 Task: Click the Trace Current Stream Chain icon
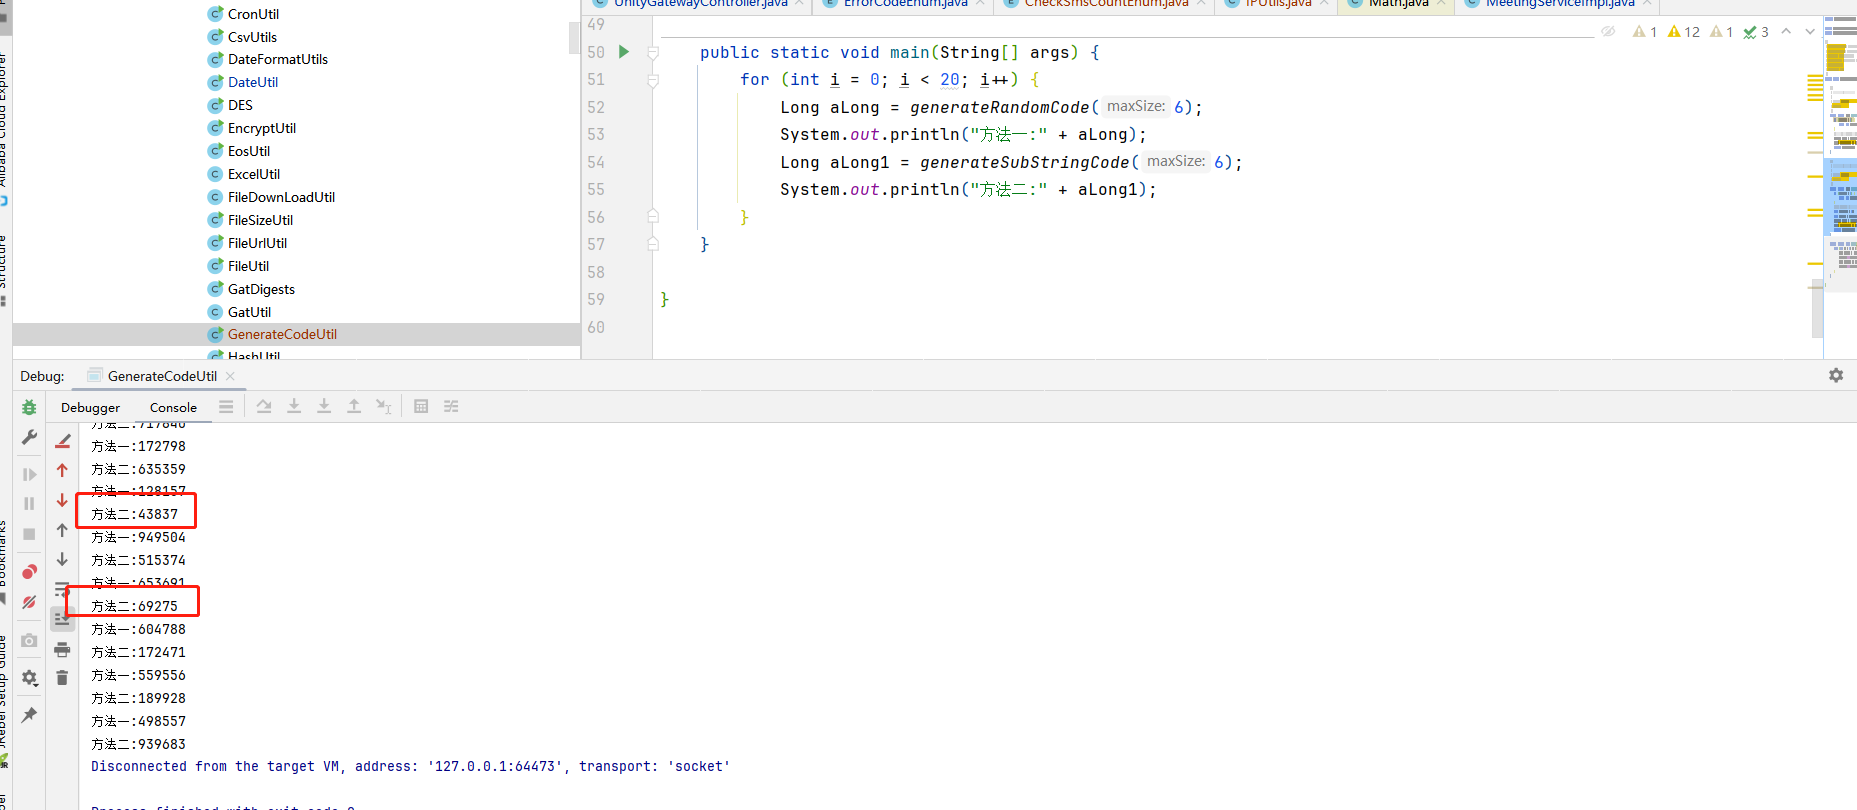point(451,406)
